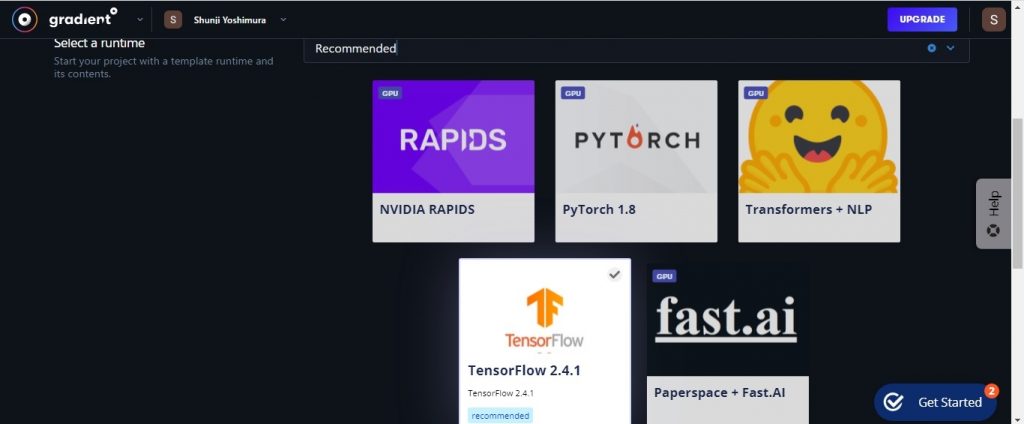Select the Transformers + NLP runtime card
Viewport: 1024px width, 424px height.
(x=819, y=161)
